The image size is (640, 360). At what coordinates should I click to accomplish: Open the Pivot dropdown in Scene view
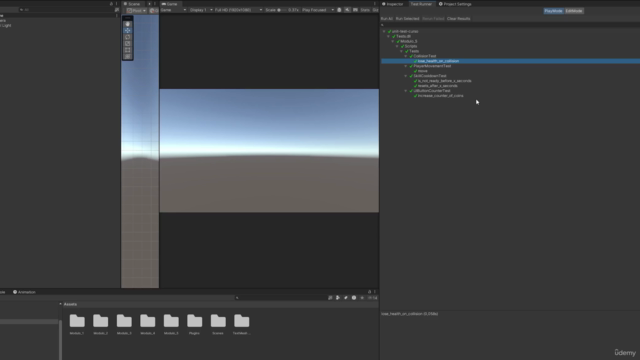136,10
